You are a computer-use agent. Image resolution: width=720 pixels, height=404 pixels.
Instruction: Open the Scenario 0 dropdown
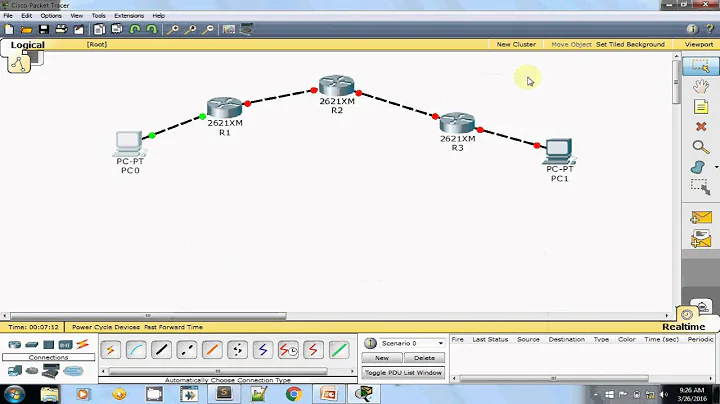[x=412, y=343]
